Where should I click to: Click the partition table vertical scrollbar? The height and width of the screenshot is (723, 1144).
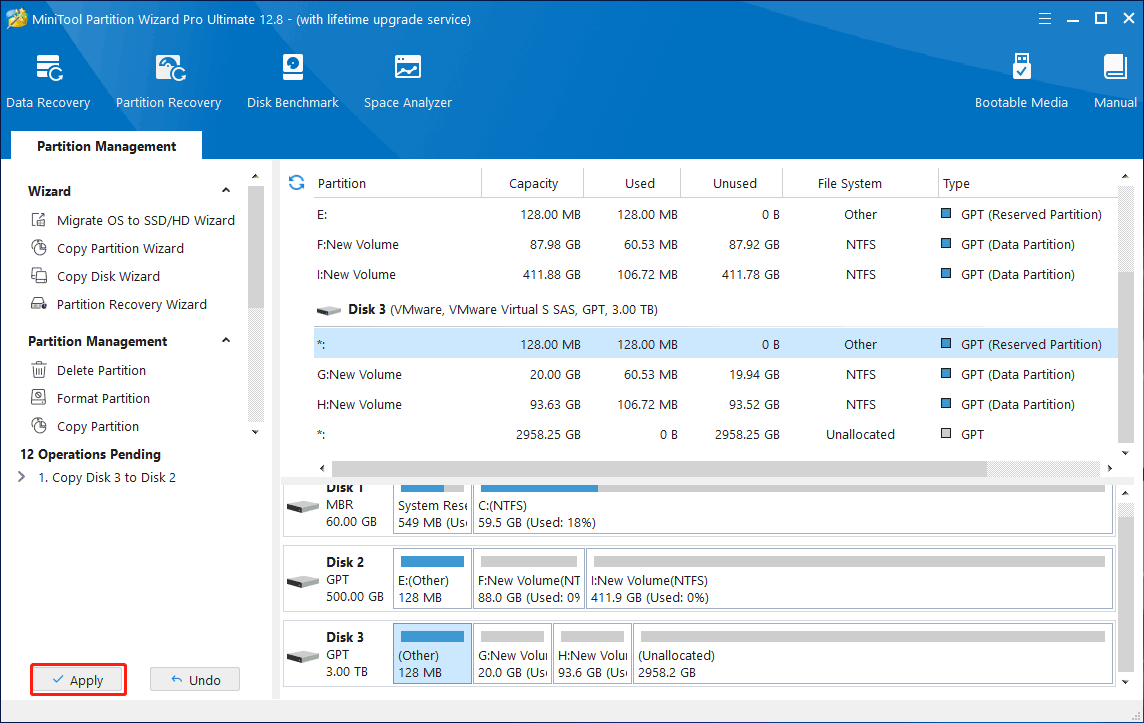tap(1125, 355)
